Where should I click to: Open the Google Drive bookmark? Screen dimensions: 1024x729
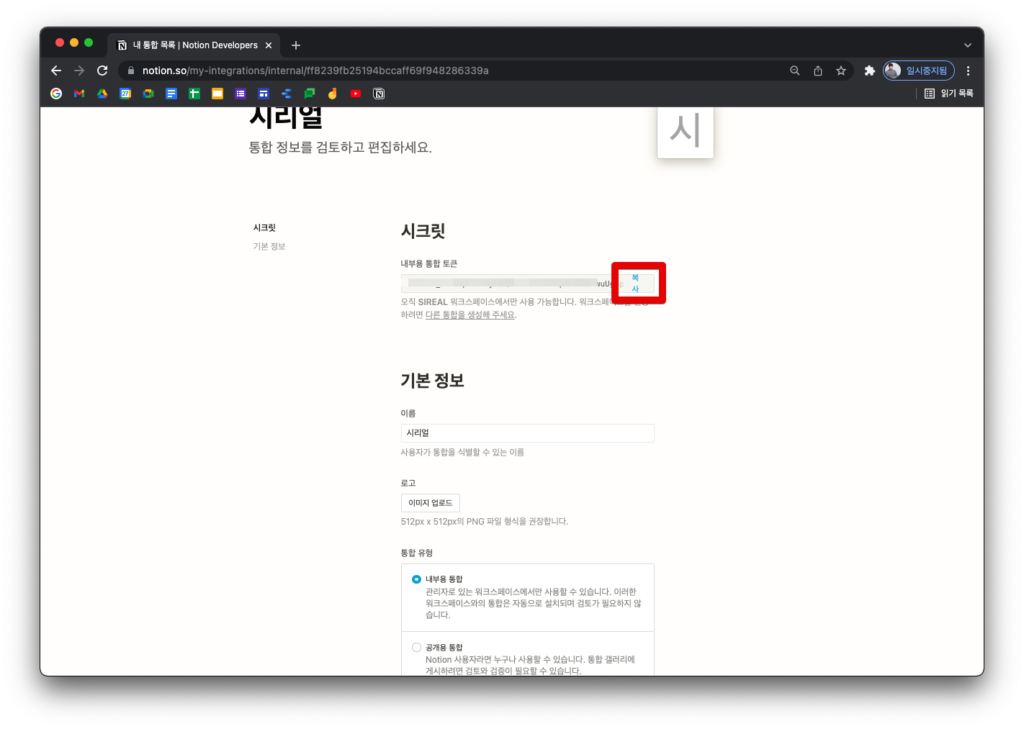click(103, 93)
